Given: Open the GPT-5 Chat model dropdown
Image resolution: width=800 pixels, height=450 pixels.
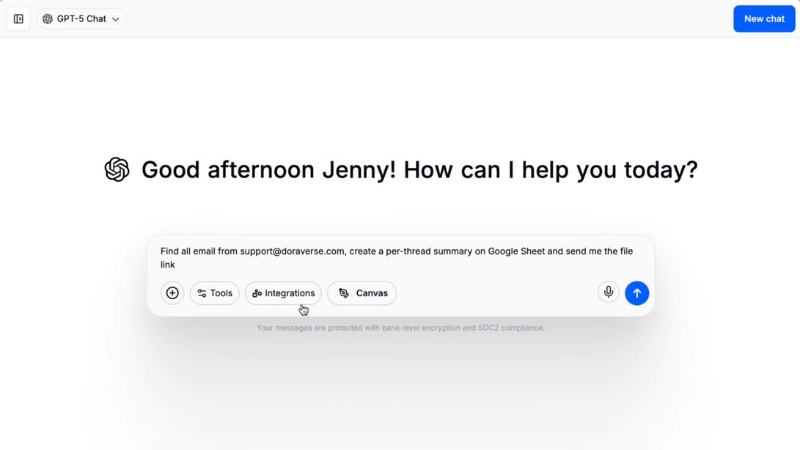Looking at the screenshot, I should pos(82,19).
